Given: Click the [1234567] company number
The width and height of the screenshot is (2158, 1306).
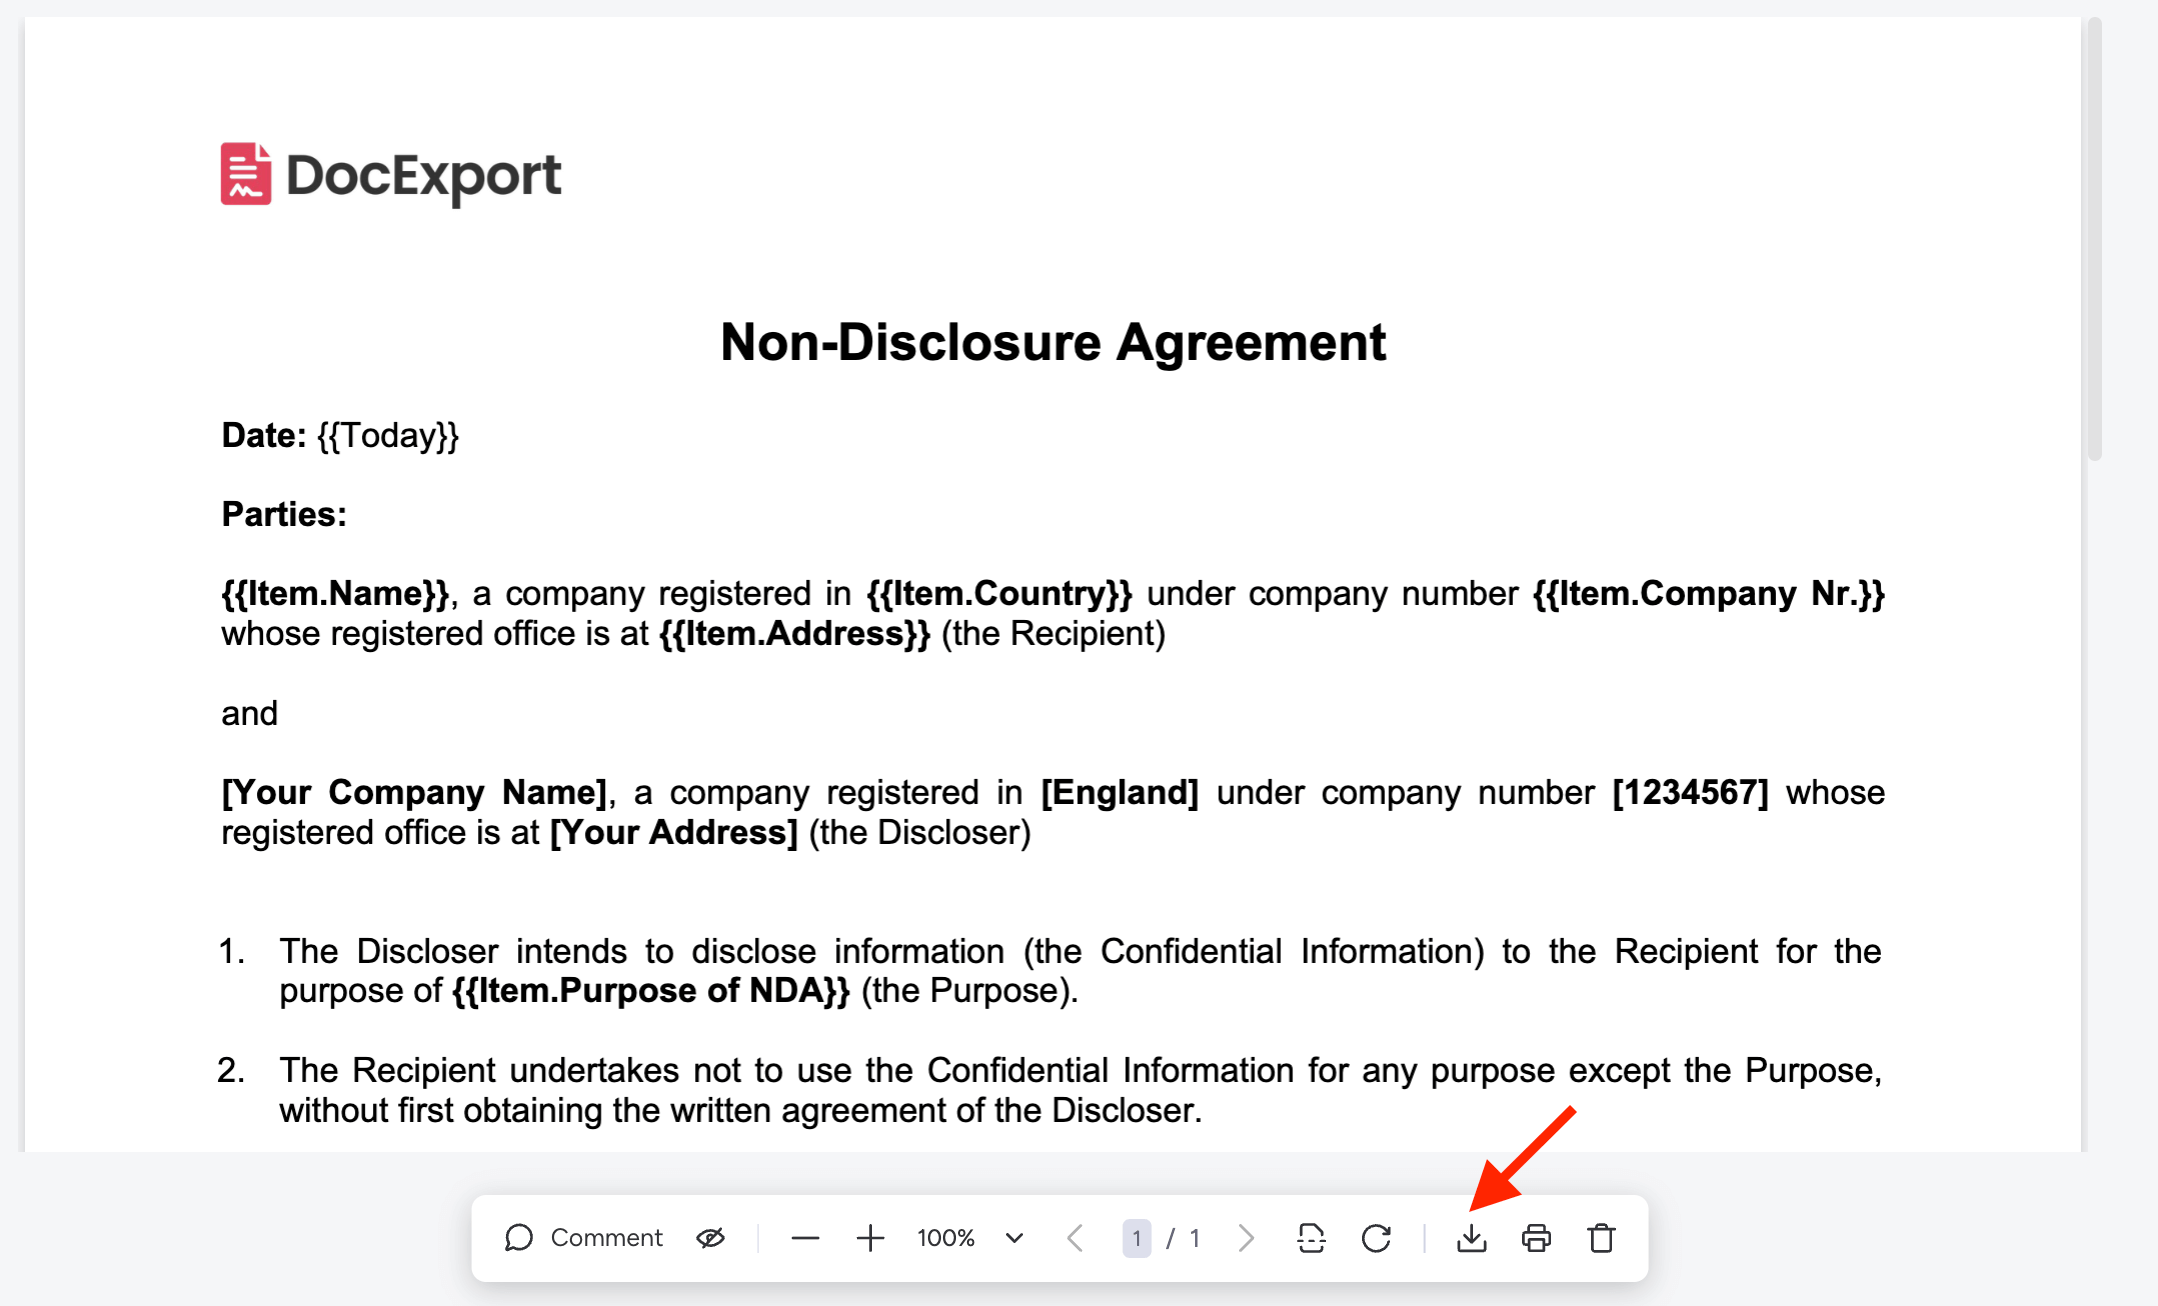Looking at the screenshot, I should [x=1691, y=793].
